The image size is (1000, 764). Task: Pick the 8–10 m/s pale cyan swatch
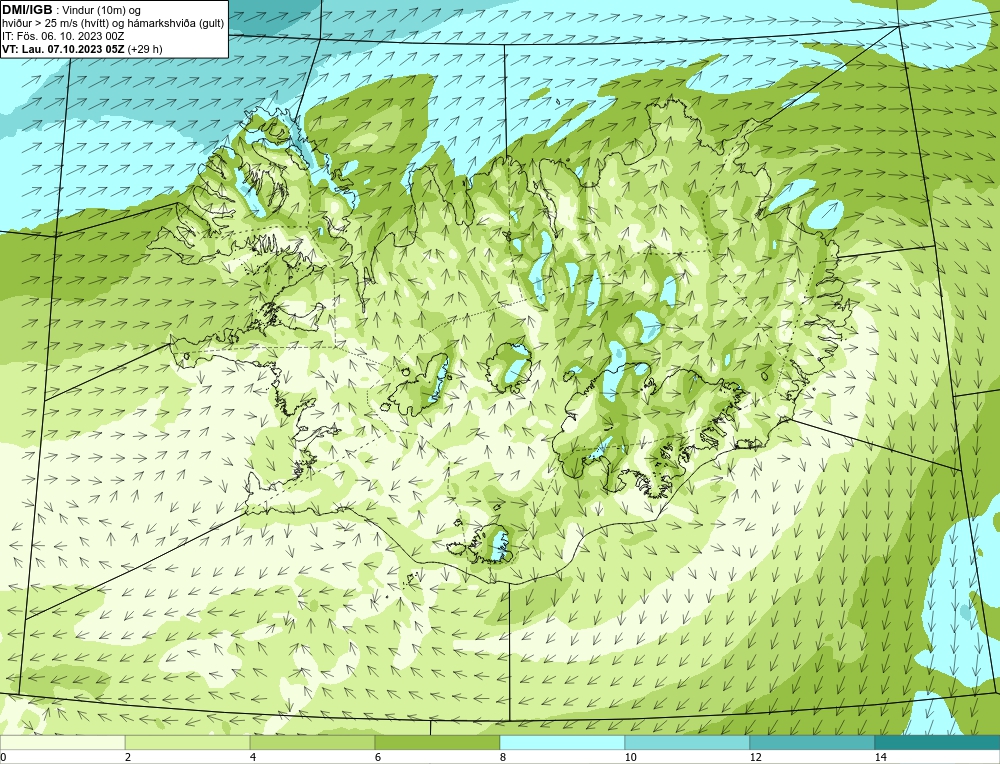click(x=562, y=742)
